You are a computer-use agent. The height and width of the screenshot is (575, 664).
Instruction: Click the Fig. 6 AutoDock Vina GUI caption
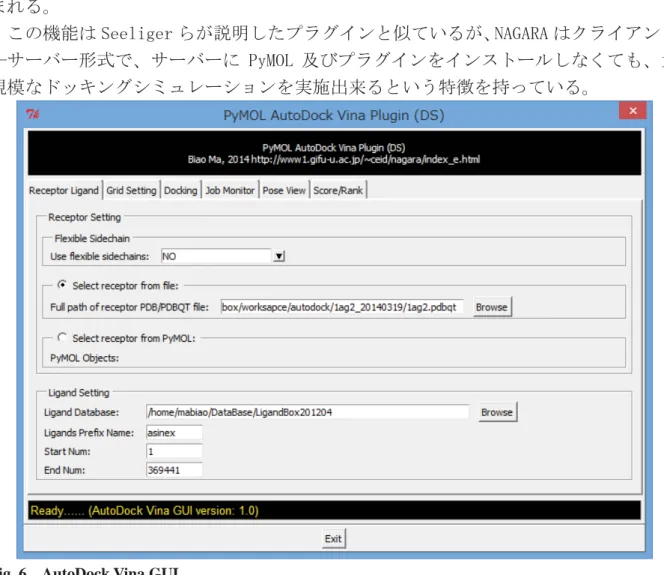coord(90,570)
